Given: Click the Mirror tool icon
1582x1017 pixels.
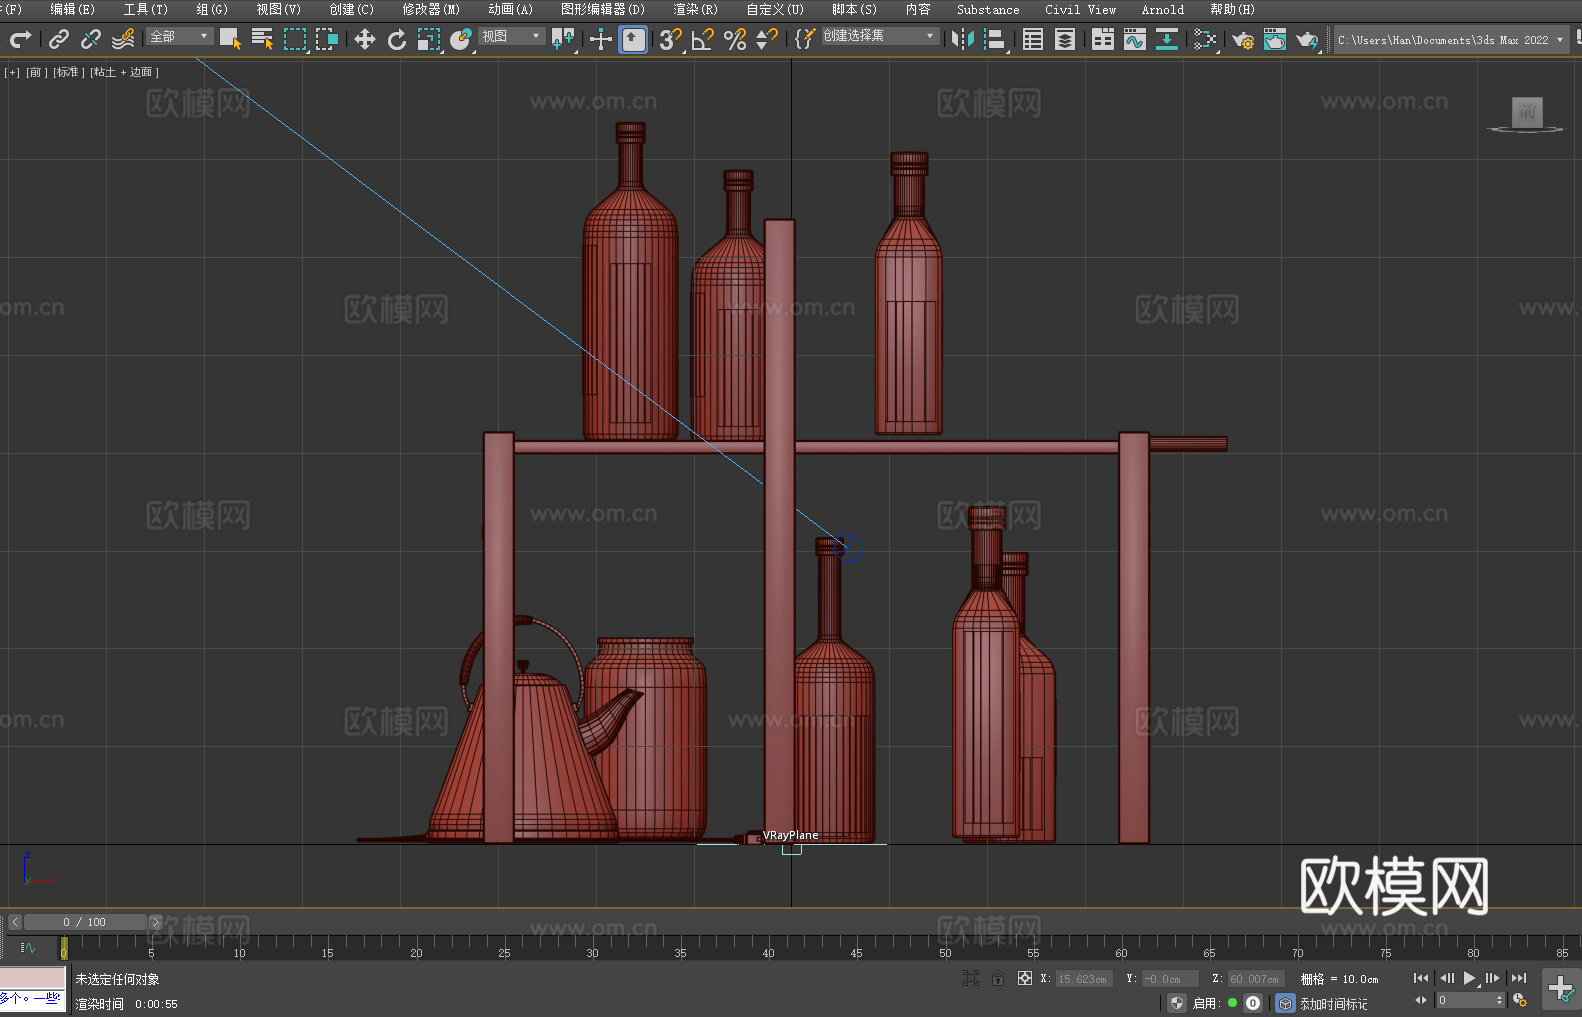Looking at the screenshot, I should [963, 39].
